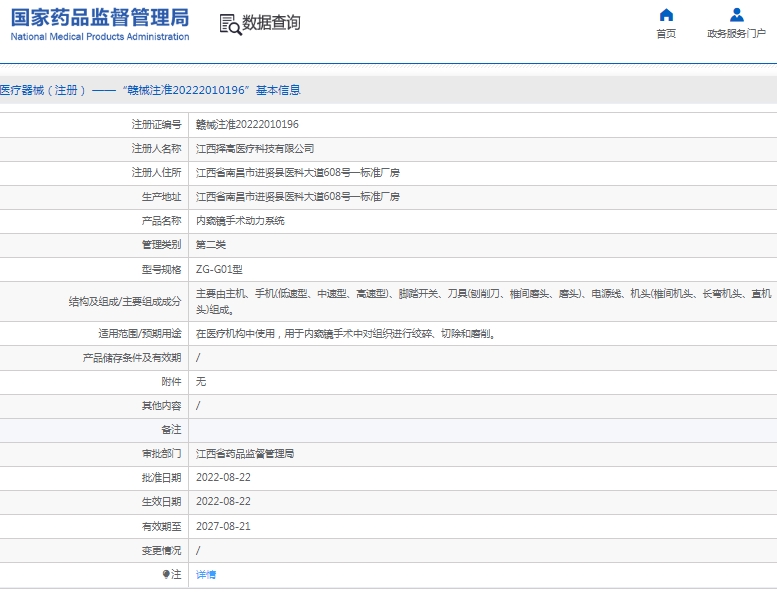Click the 审批部门 label
The height and width of the screenshot is (594, 777).
tap(162, 454)
